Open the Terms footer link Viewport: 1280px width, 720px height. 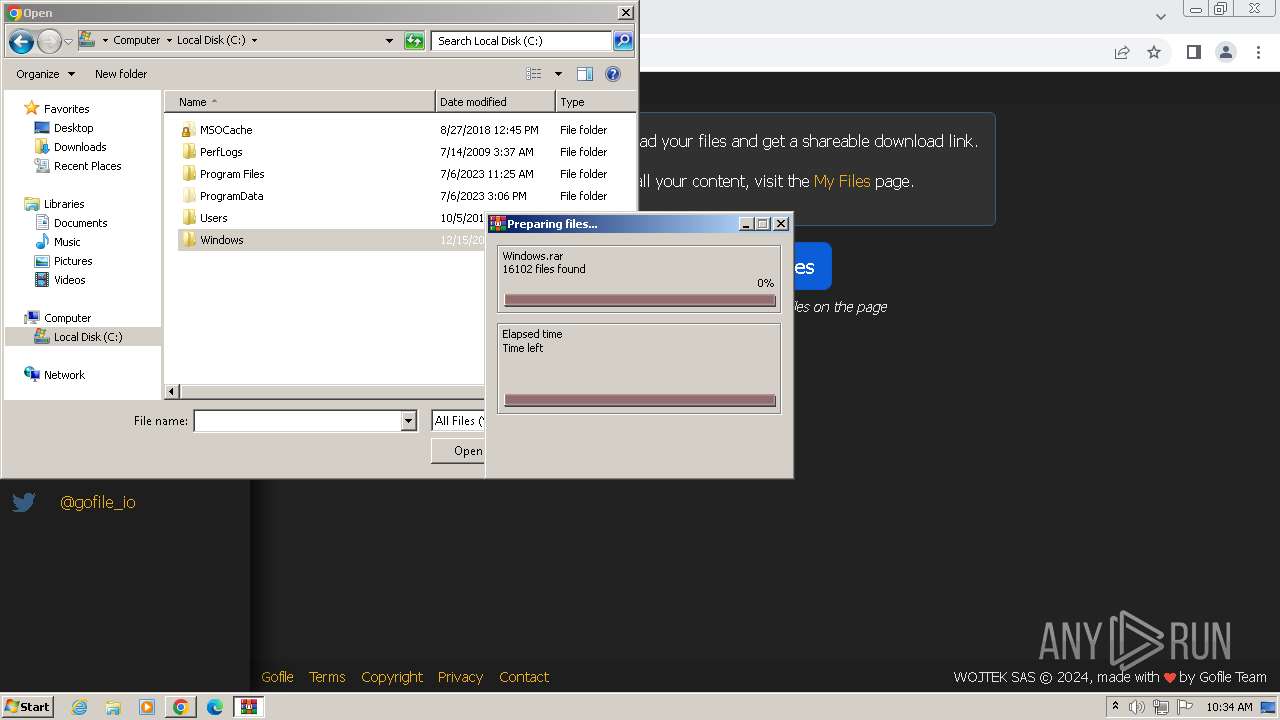pos(327,677)
